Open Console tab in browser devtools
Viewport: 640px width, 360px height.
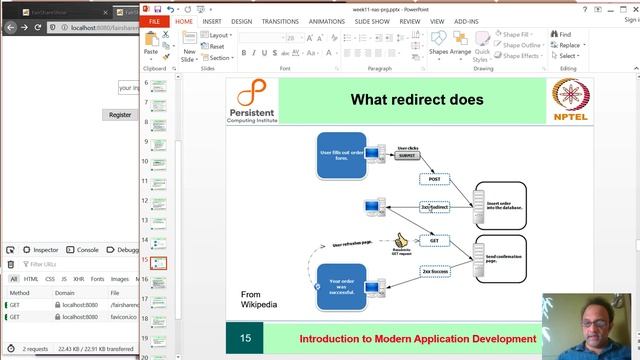coord(82,250)
